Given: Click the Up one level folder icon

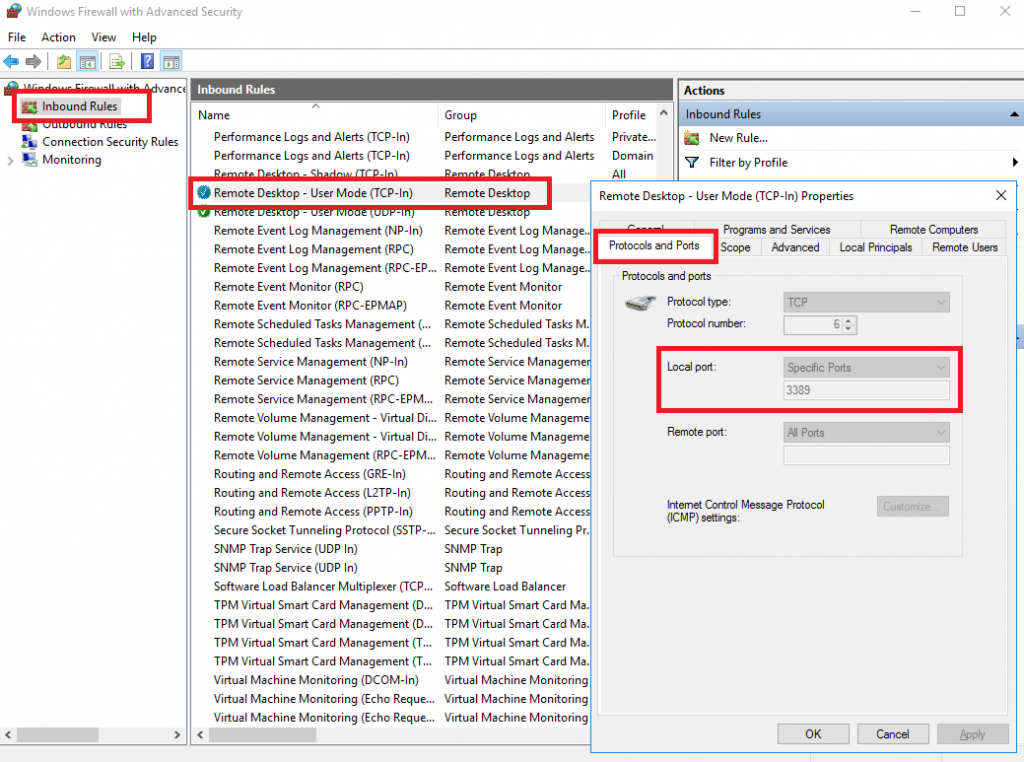Looking at the screenshot, I should pyautogui.click(x=63, y=62).
